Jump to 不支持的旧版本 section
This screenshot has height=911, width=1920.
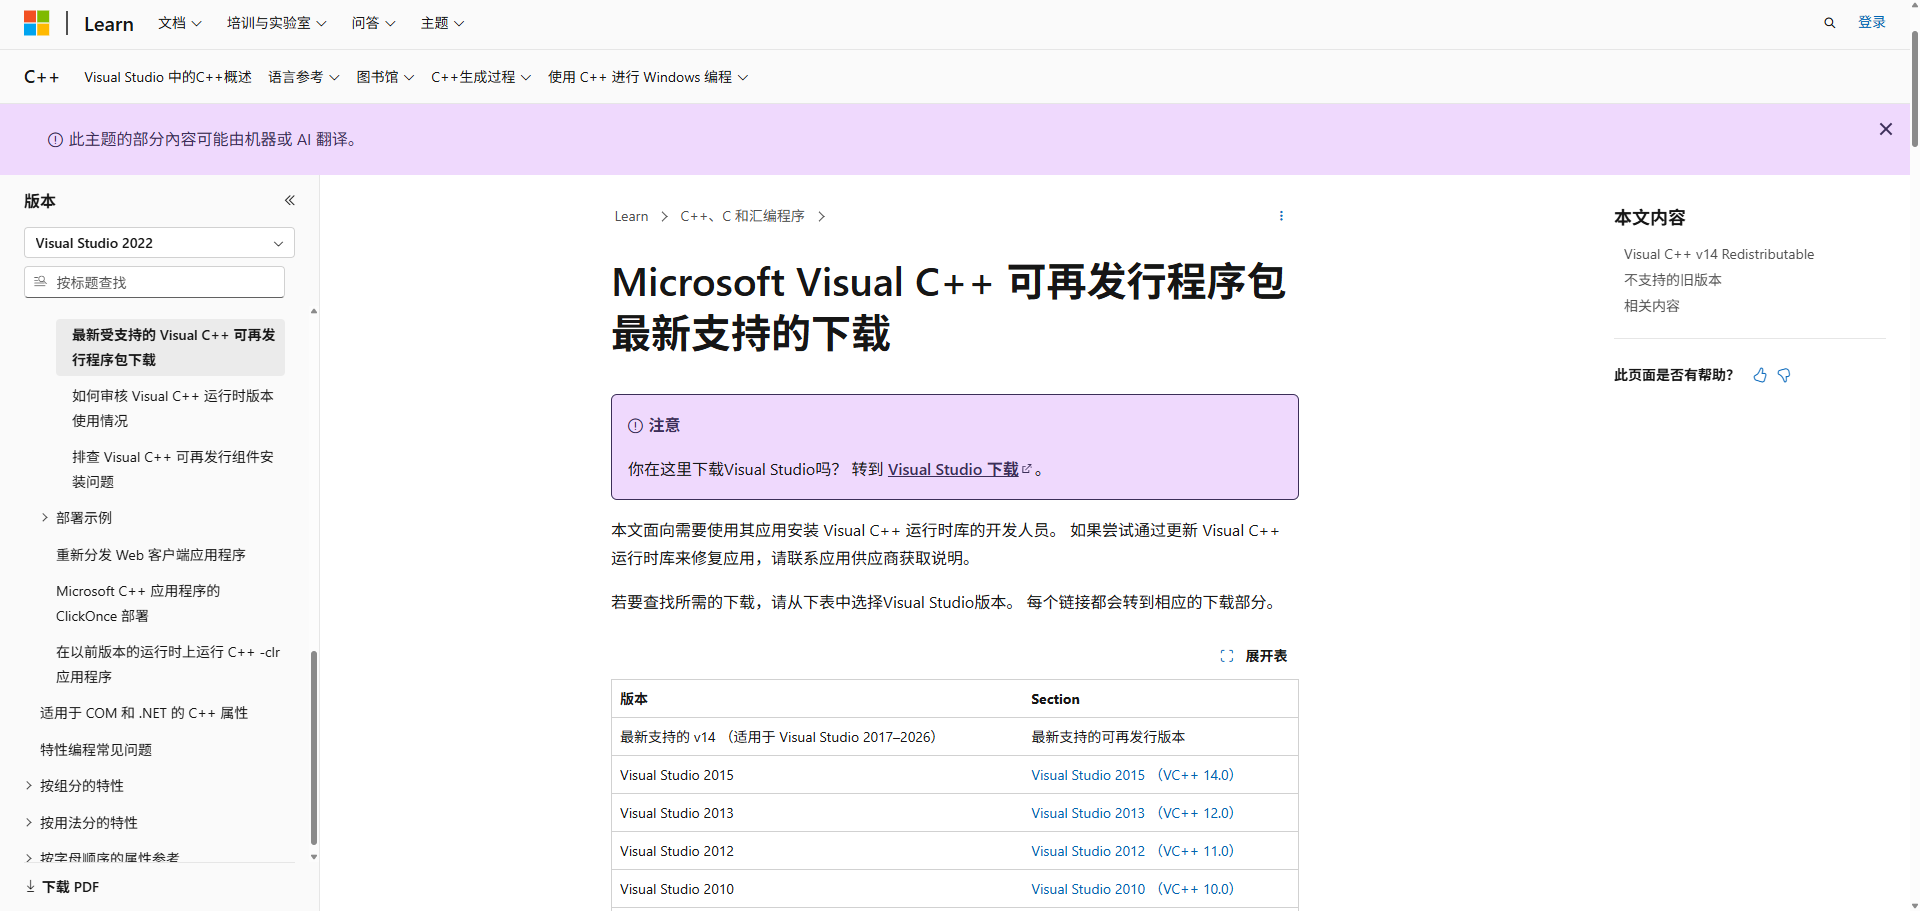tap(1672, 280)
